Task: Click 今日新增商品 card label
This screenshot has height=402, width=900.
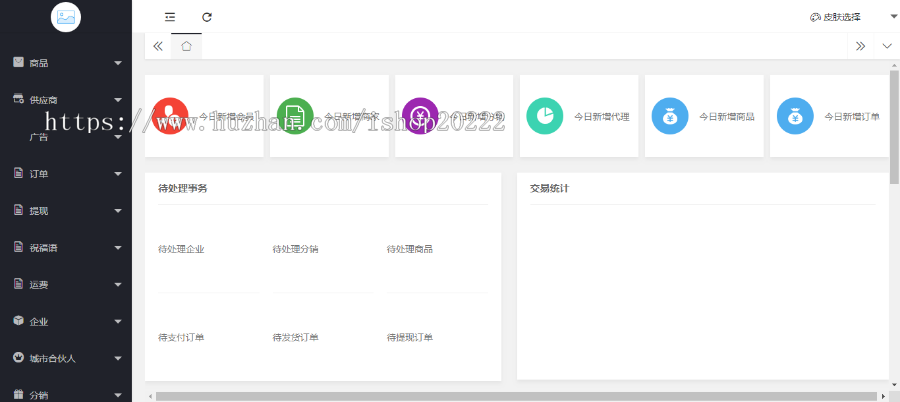Action: pos(727,117)
